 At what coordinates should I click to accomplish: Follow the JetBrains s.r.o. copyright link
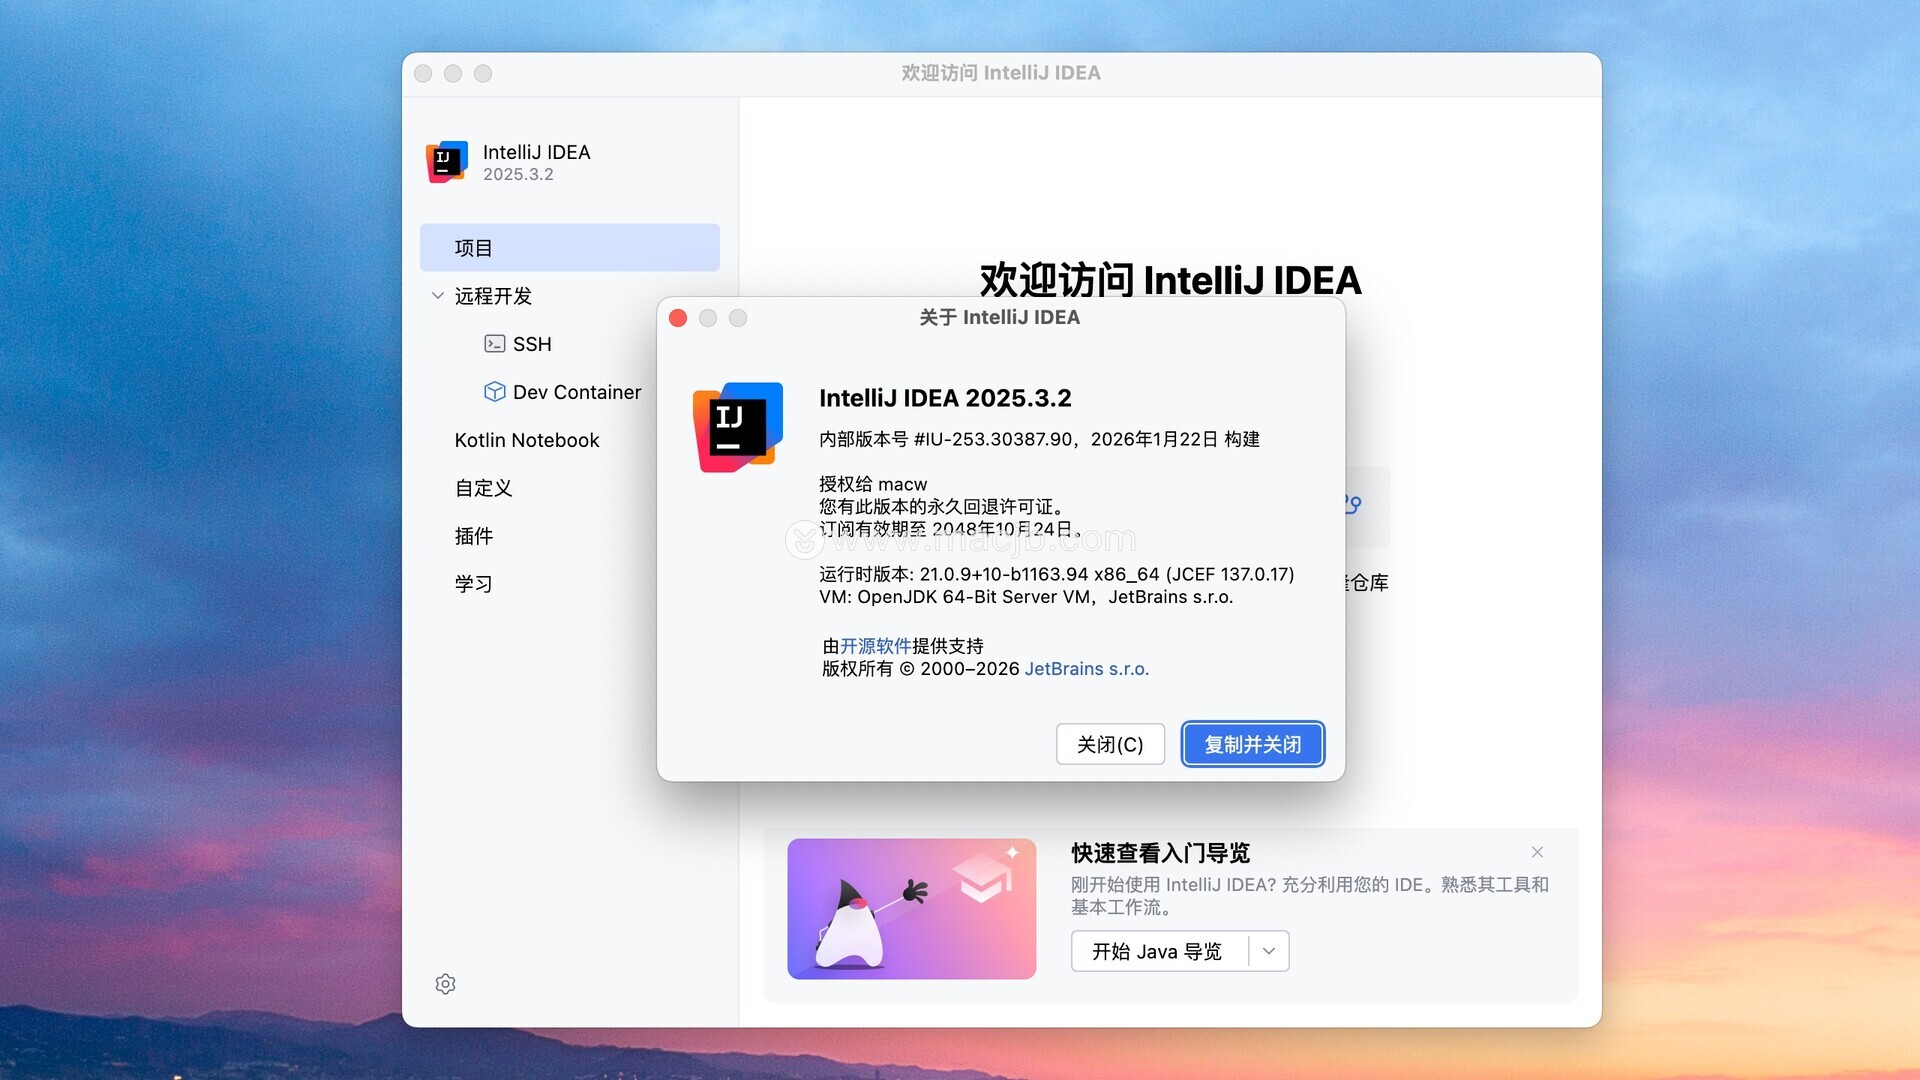[1086, 669]
